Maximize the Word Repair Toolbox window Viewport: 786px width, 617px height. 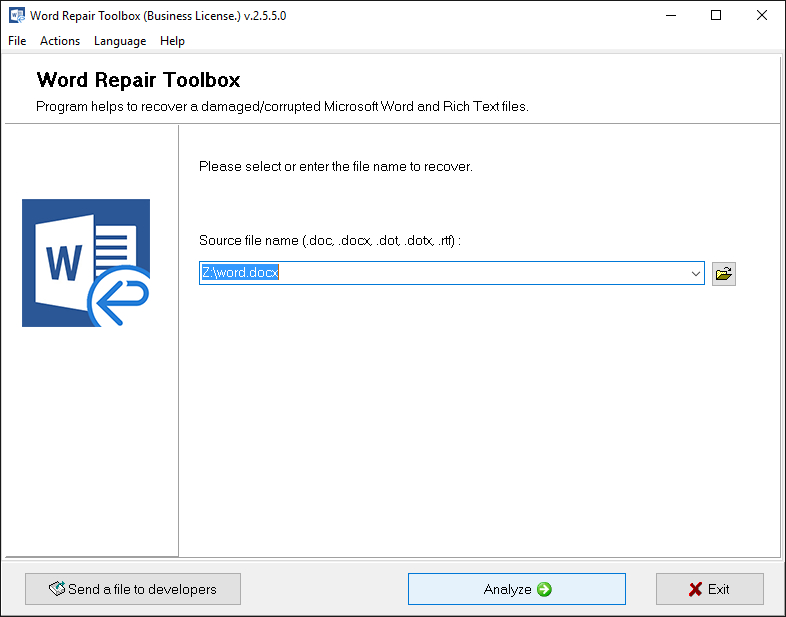click(x=716, y=16)
